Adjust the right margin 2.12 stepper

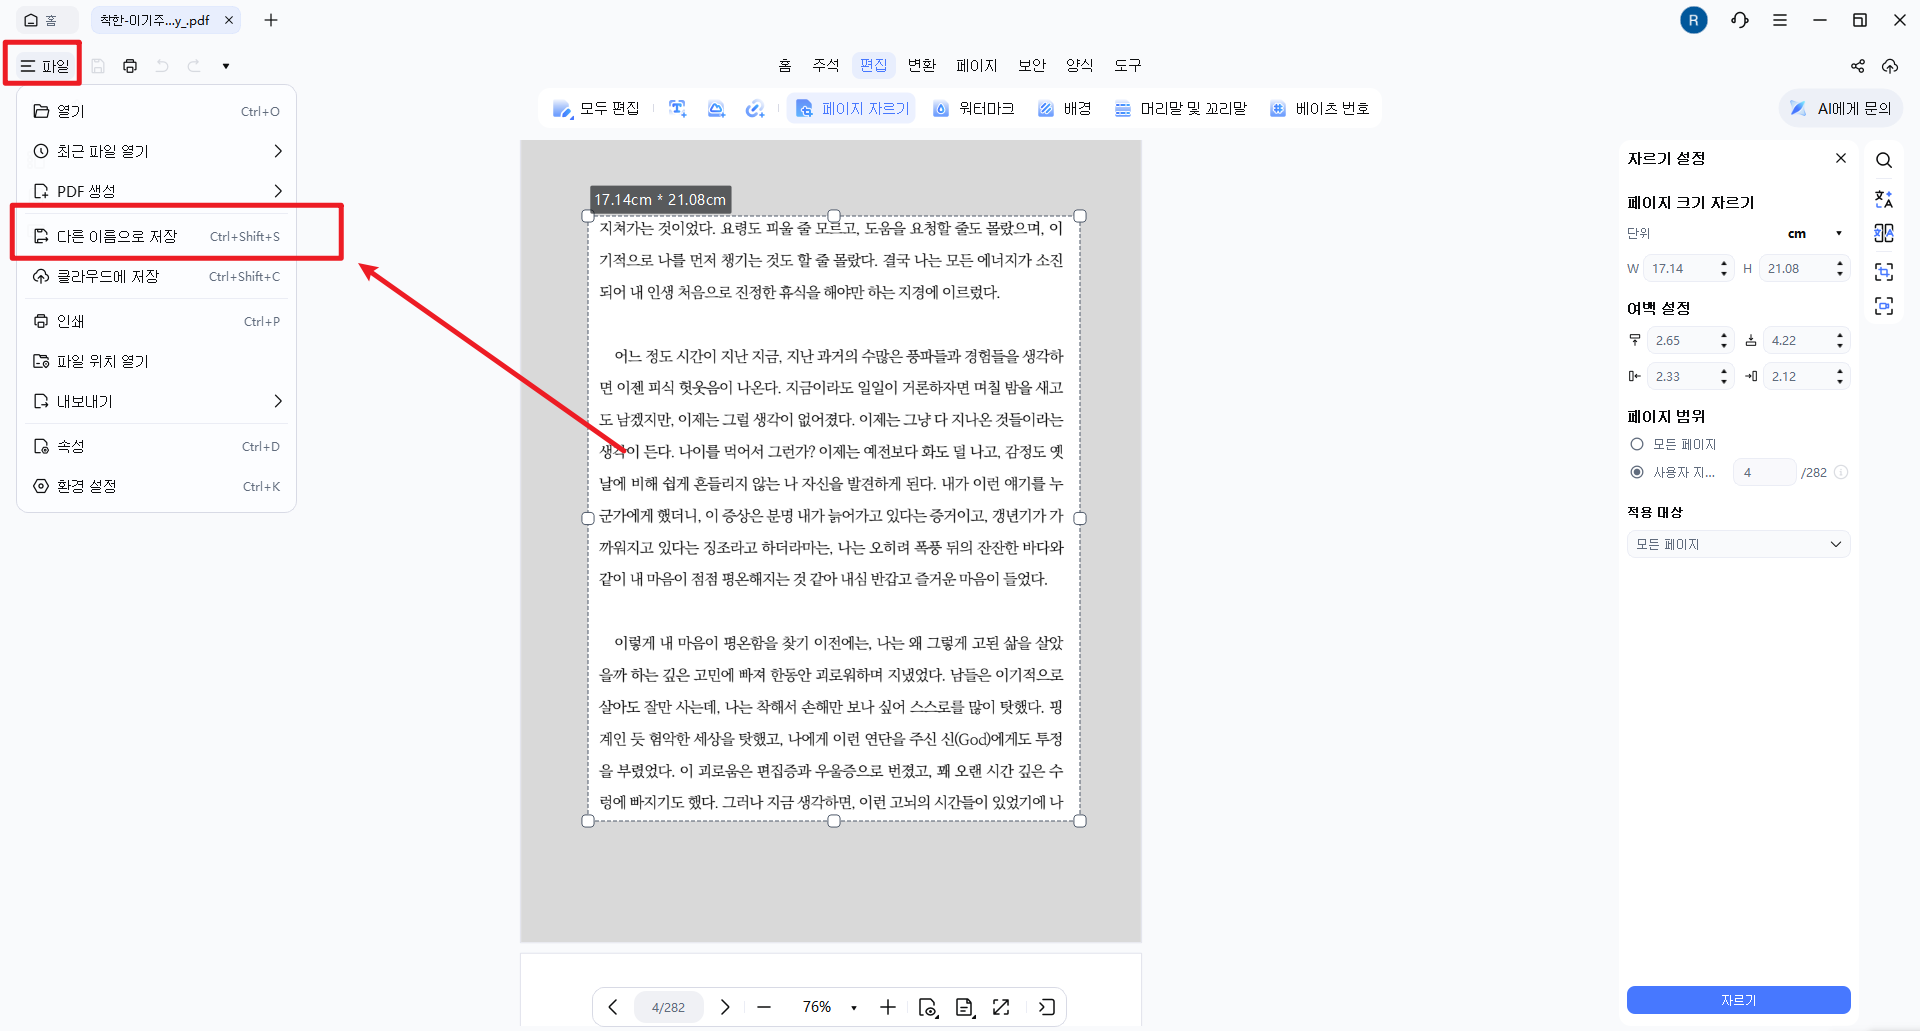point(1840,376)
